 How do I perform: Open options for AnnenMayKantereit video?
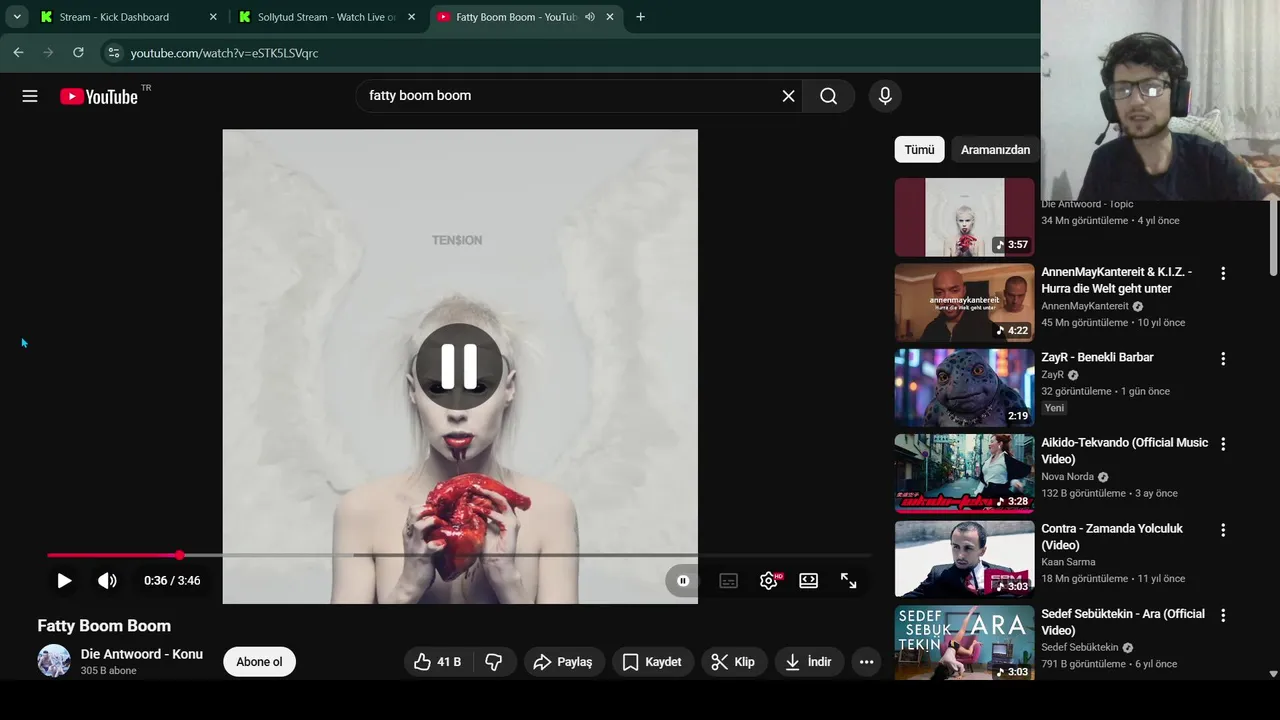click(x=1222, y=273)
